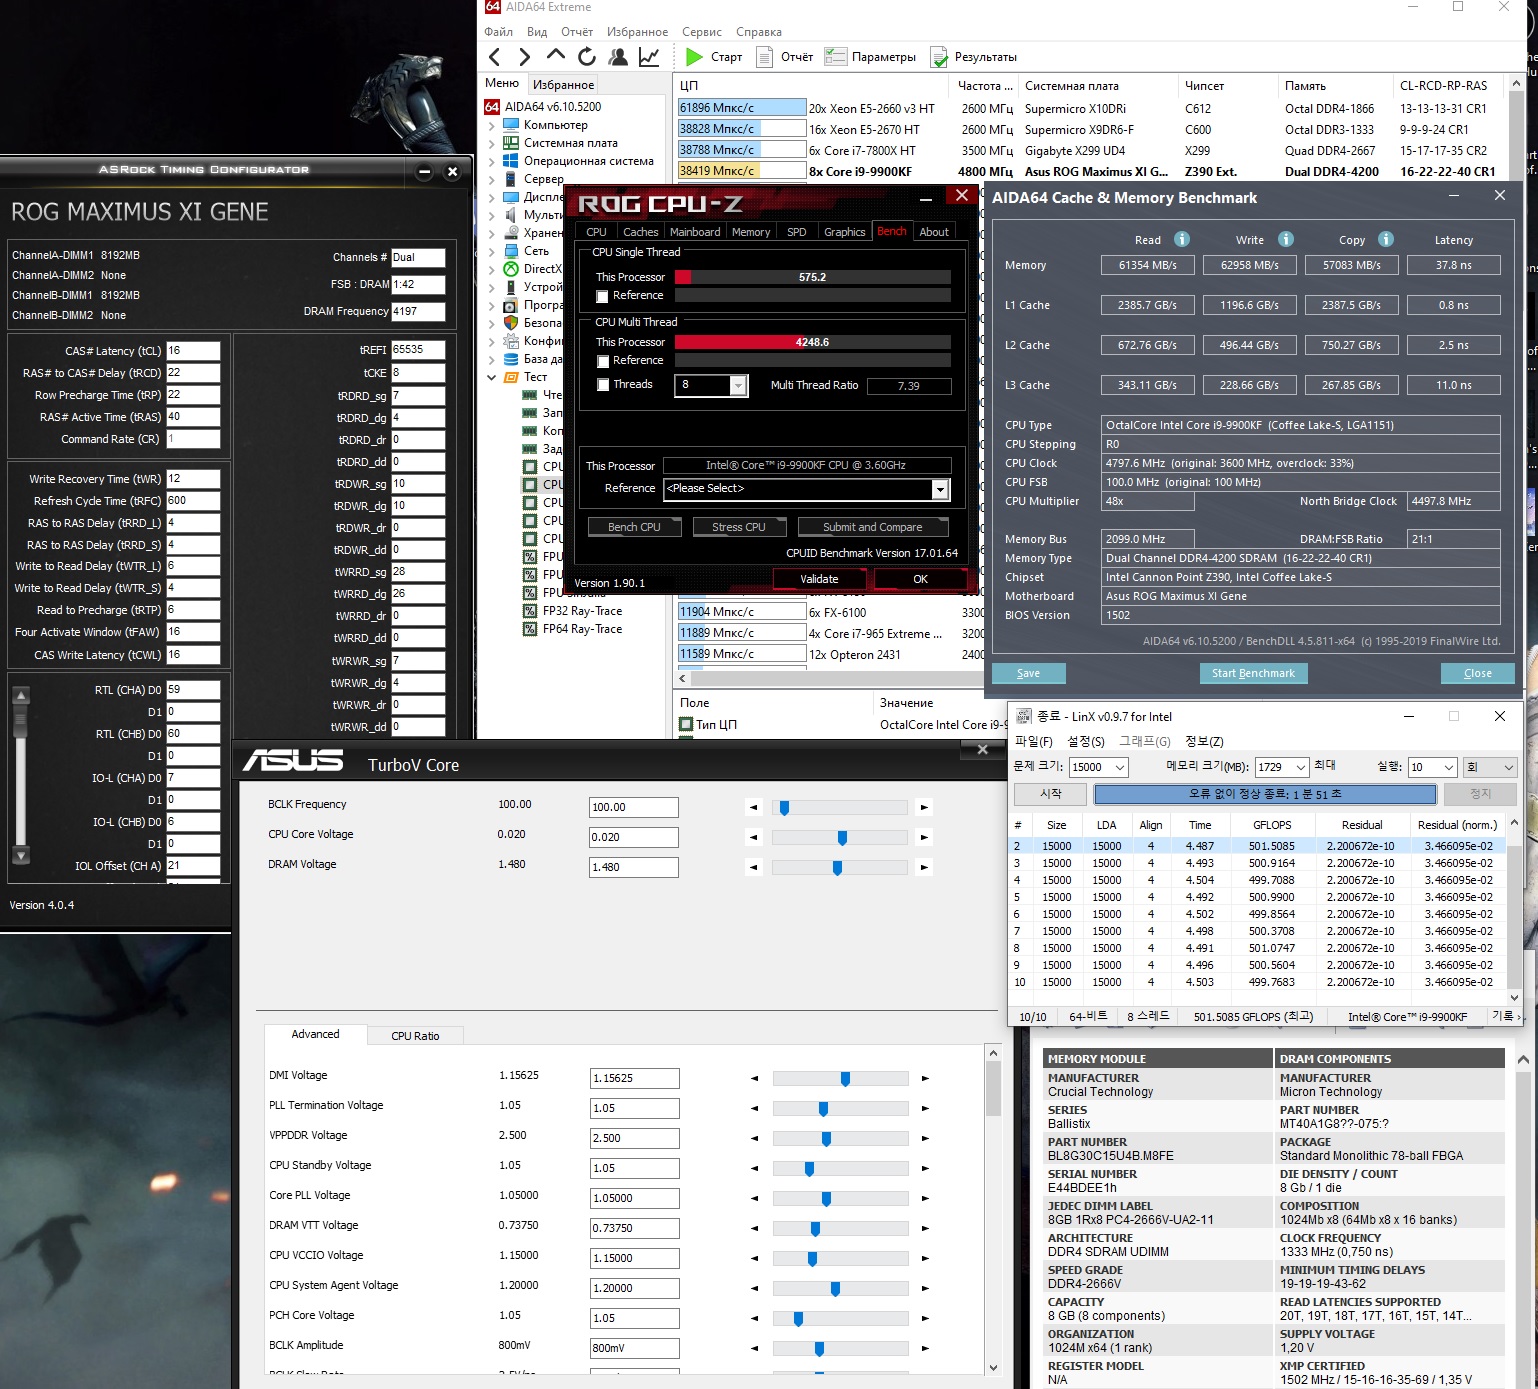This screenshot has width=1538, height=1389.
Task: Refresh the AIDA64 page
Action: point(587,57)
